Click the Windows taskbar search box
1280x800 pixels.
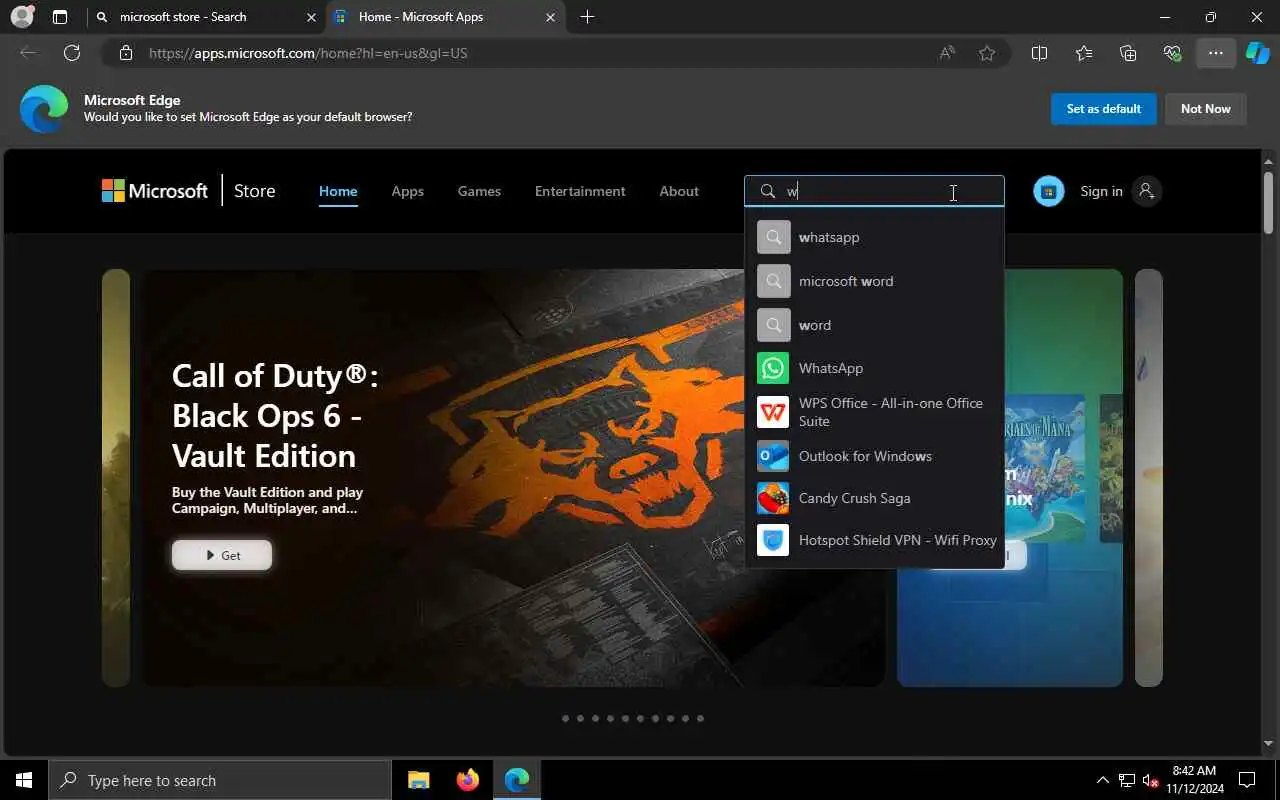coord(220,780)
